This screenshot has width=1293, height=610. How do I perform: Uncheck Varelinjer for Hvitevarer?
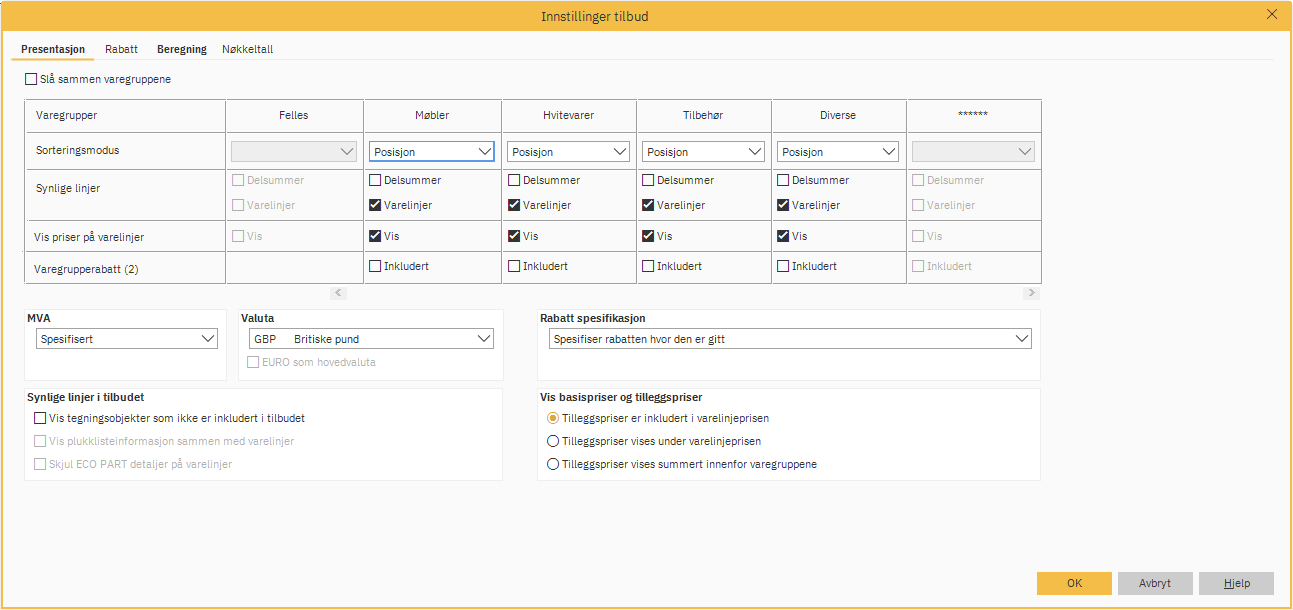(x=514, y=205)
